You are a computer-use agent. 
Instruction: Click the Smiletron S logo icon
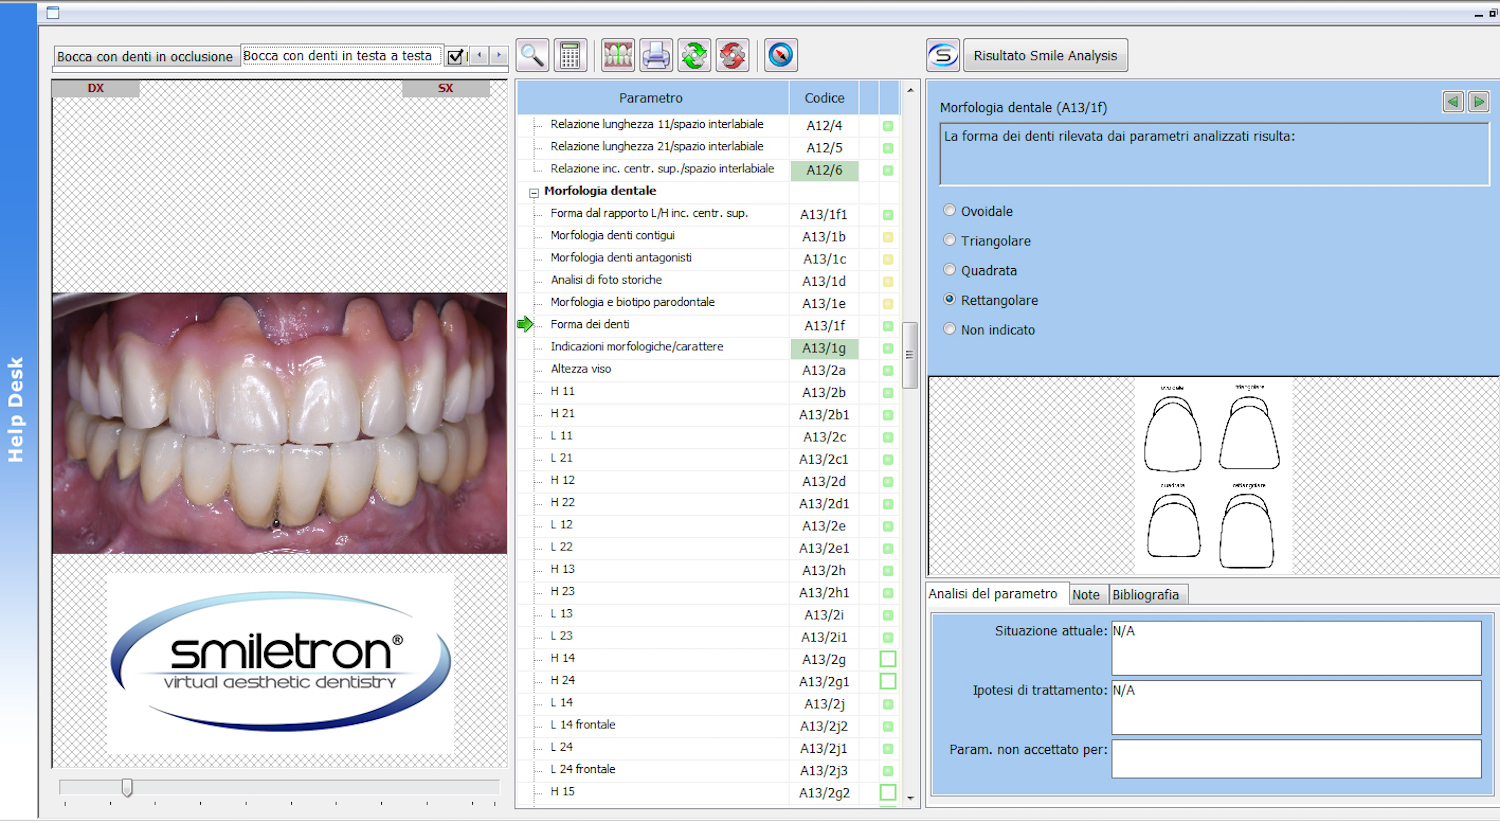[942, 56]
